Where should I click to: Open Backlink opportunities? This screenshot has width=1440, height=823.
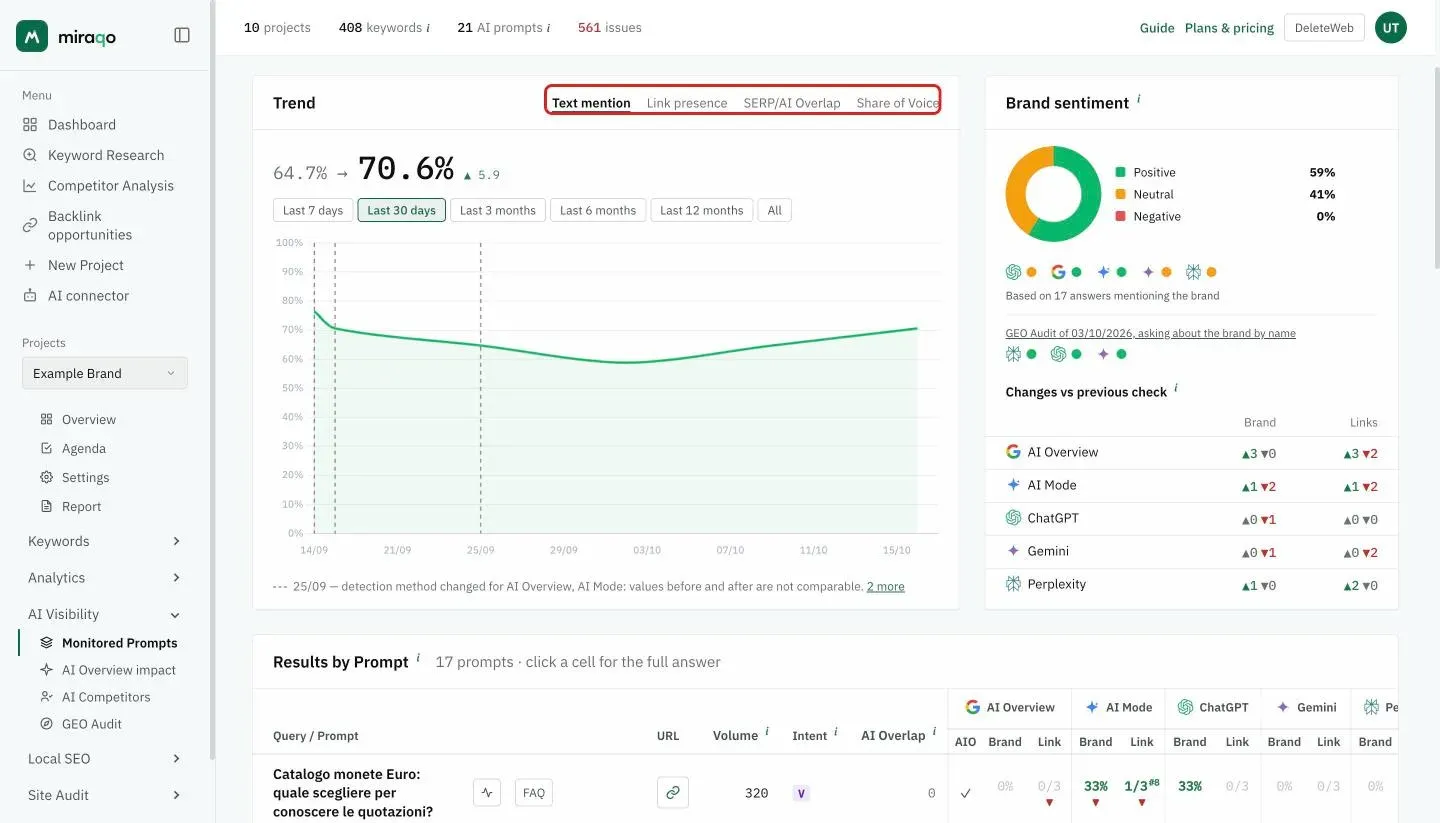[x=90, y=225]
